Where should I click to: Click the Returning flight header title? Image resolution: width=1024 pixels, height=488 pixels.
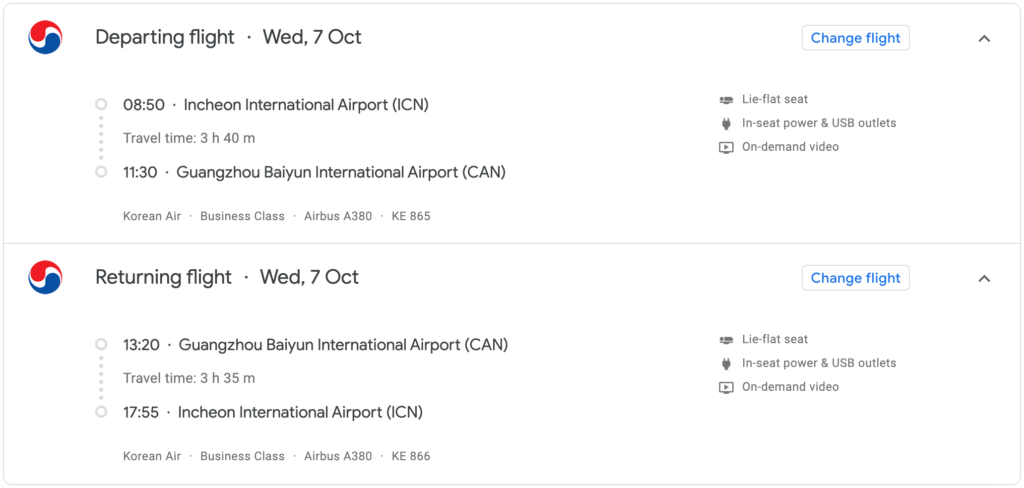pyautogui.click(x=163, y=277)
